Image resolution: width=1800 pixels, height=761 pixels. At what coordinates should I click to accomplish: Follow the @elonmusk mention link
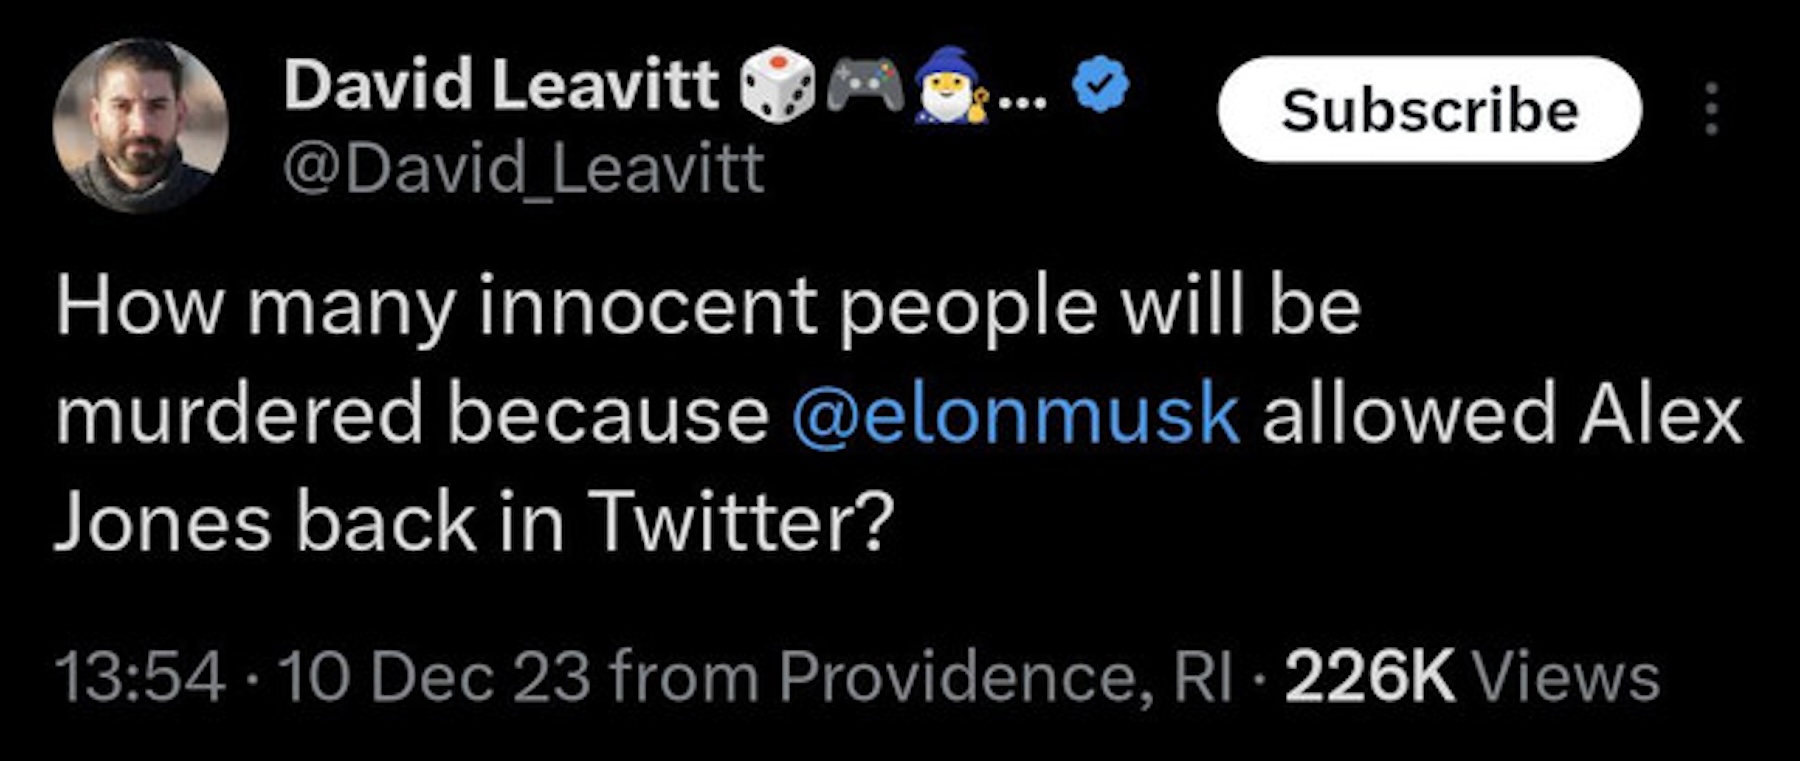1015,413
